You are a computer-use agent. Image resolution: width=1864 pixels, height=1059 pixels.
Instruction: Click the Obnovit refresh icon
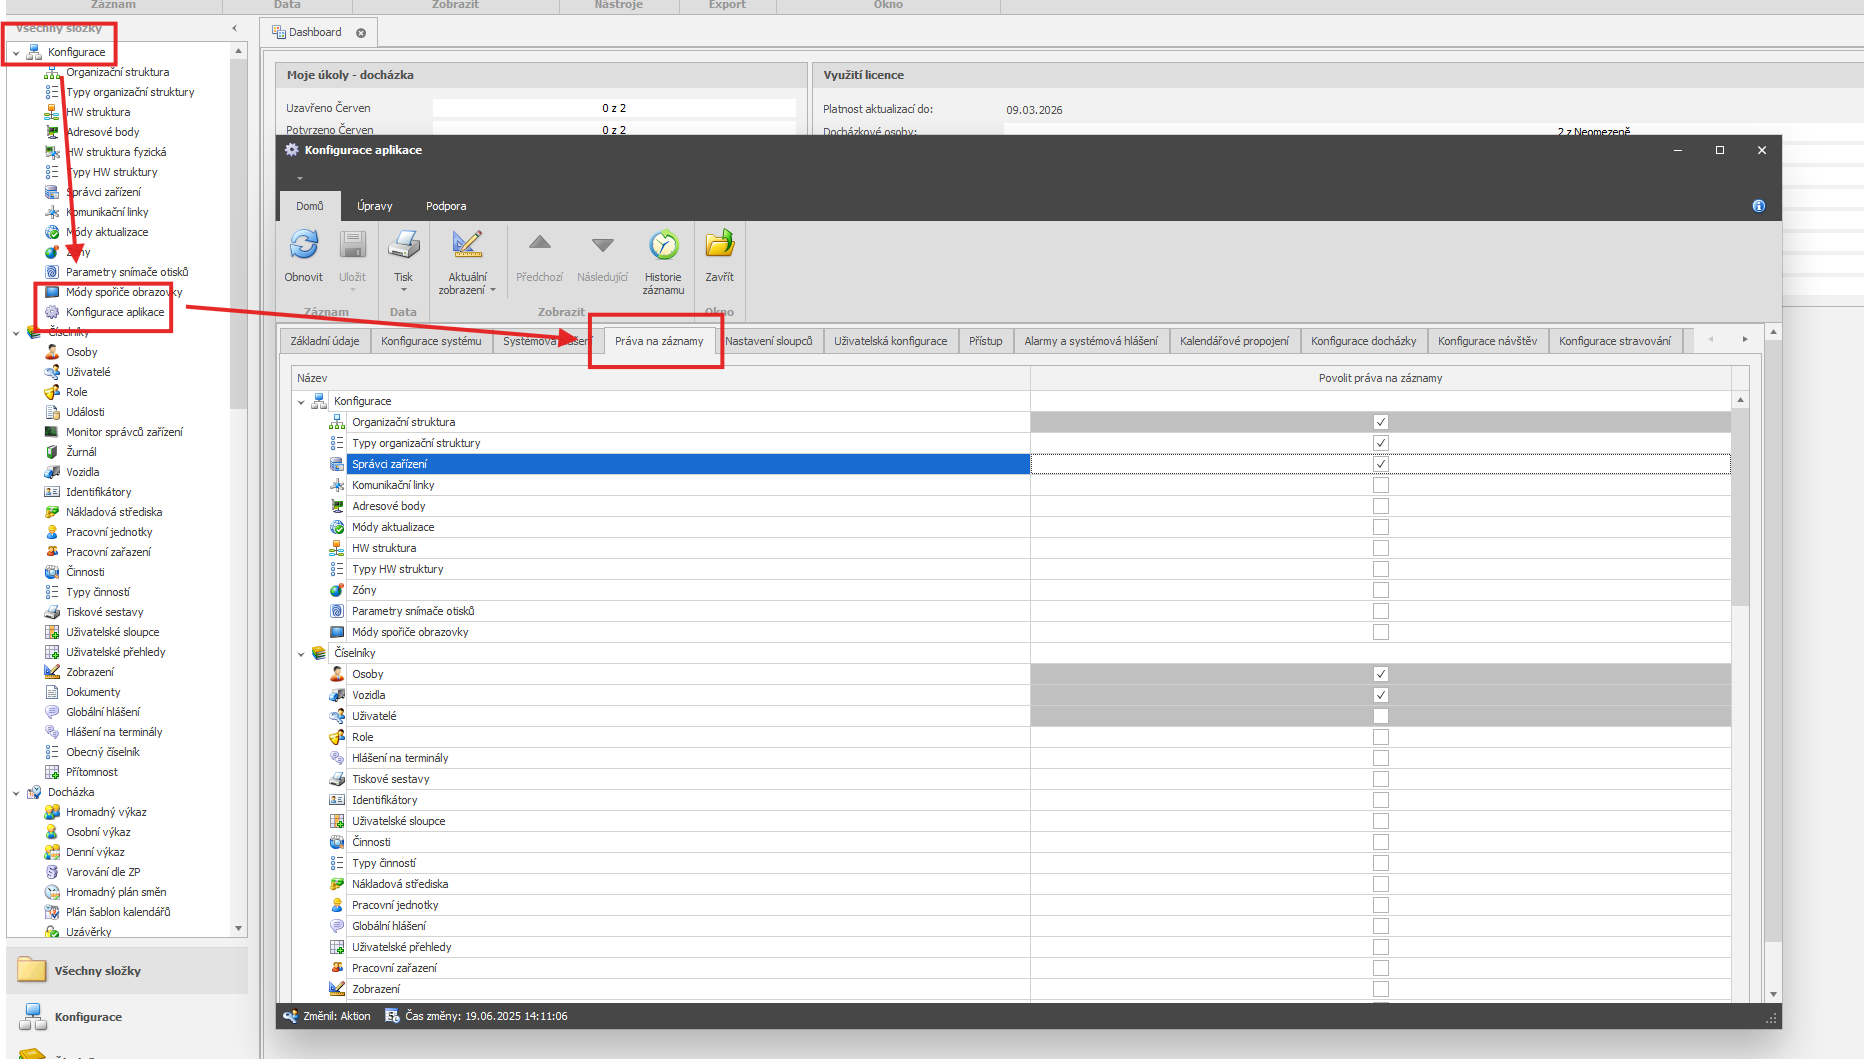click(304, 245)
